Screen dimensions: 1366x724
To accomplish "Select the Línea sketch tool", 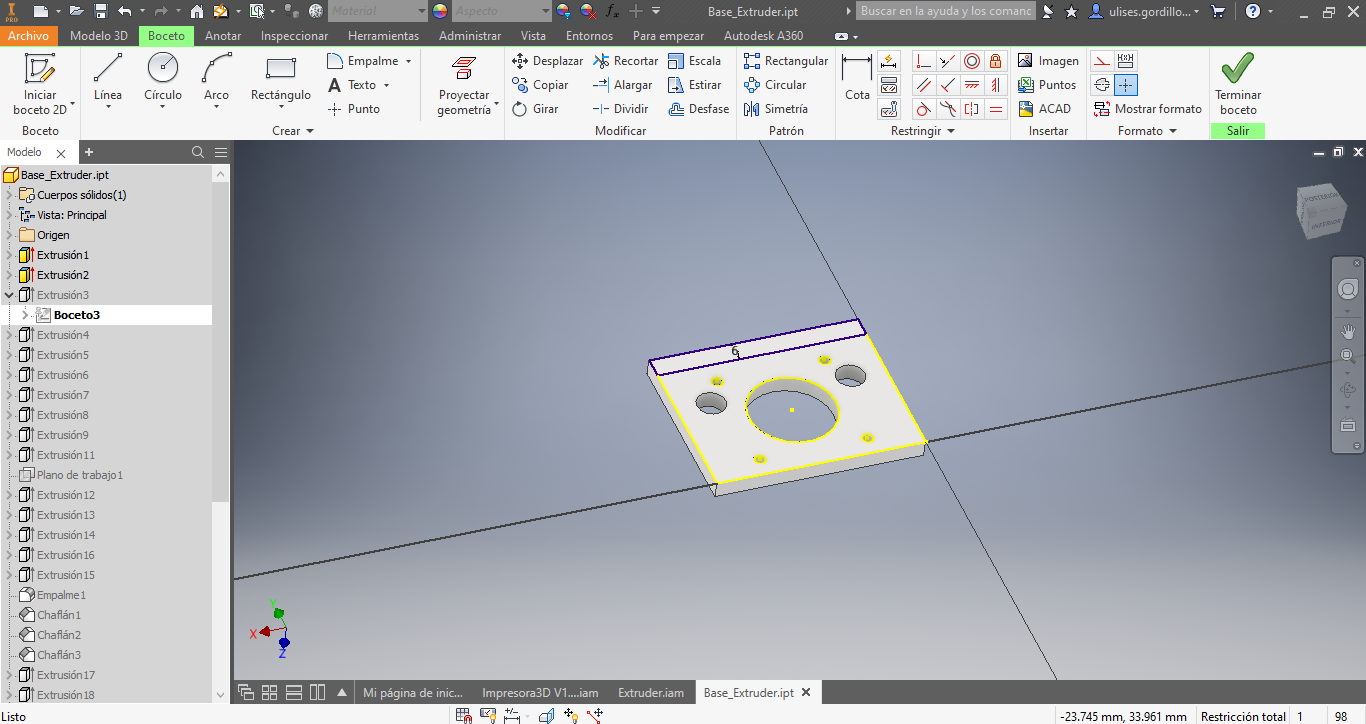I will point(108,80).
